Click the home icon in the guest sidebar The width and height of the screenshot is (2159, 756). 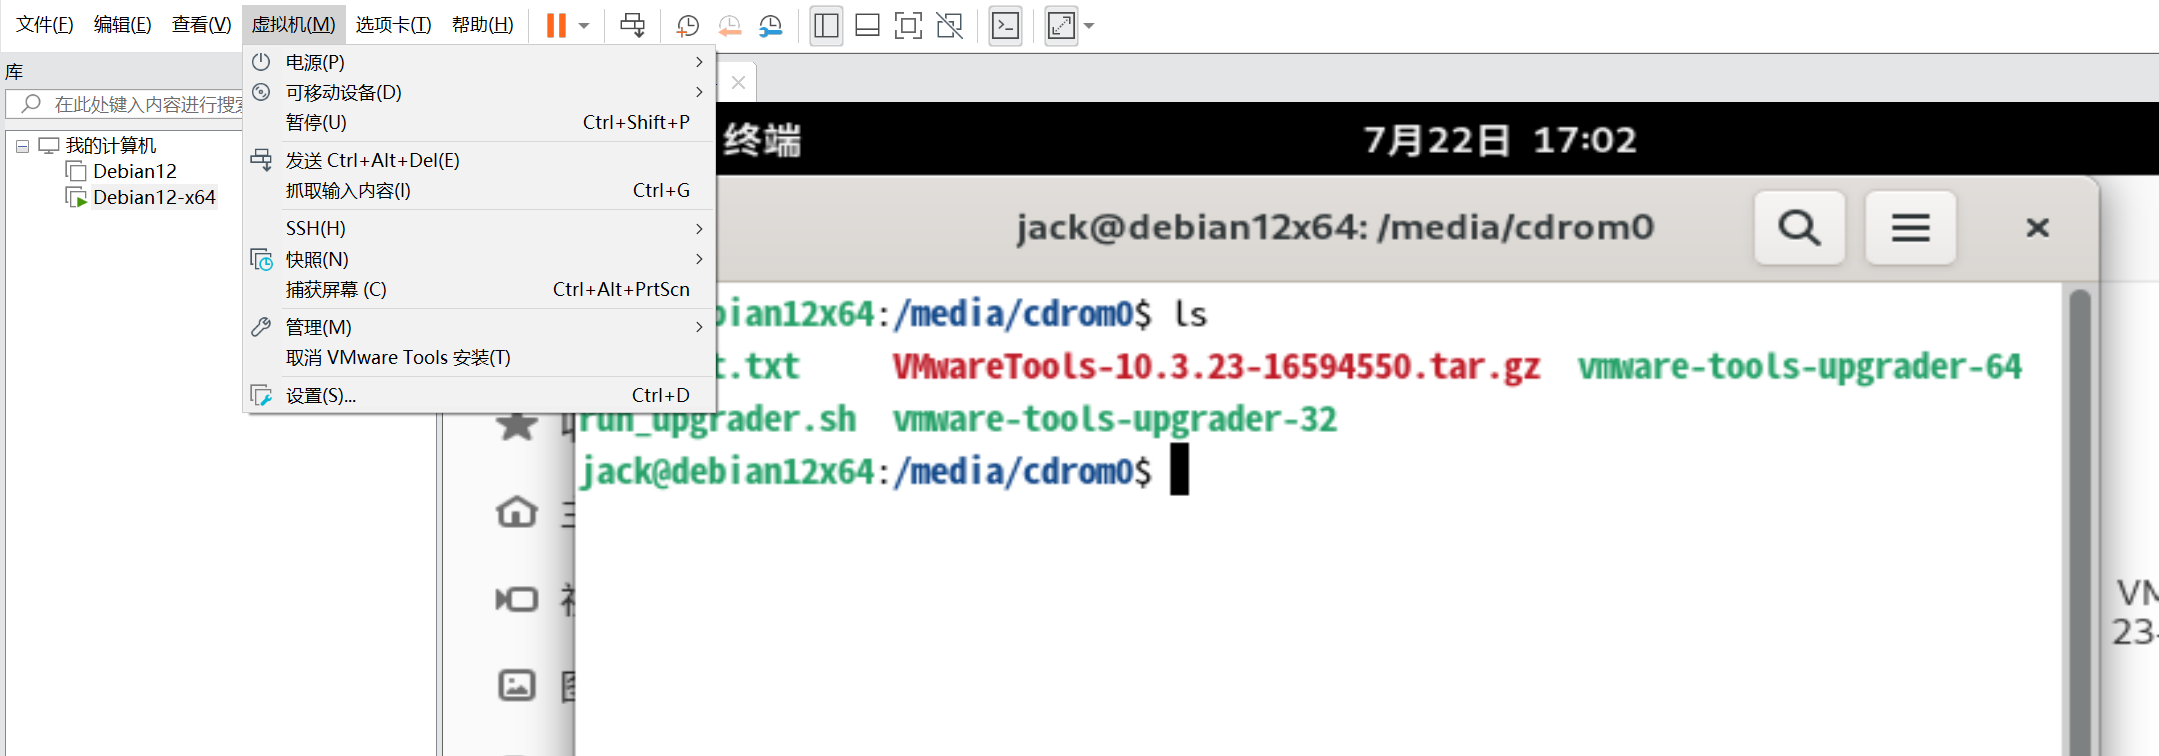coord(517,512)
